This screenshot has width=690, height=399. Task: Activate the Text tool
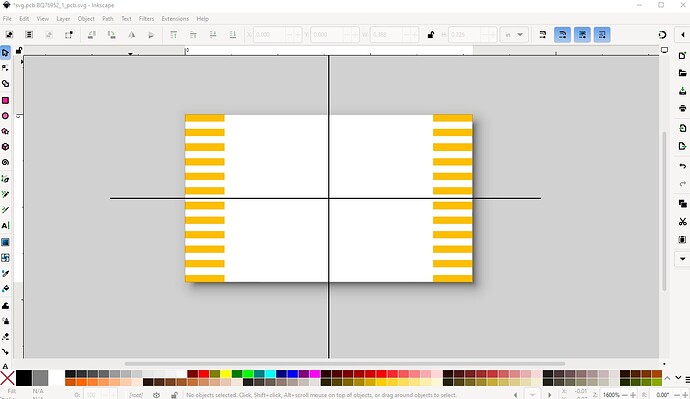coord(5,226)
